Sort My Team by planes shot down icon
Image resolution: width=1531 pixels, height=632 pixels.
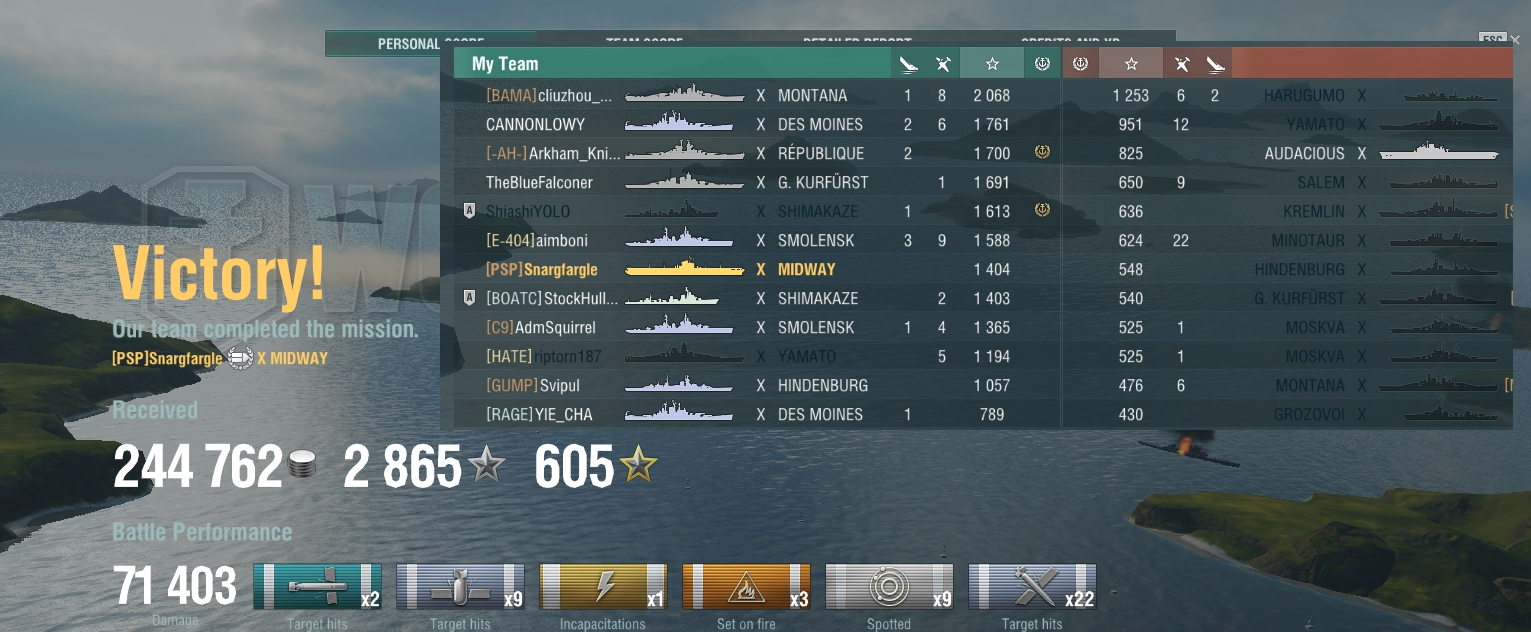942,64
